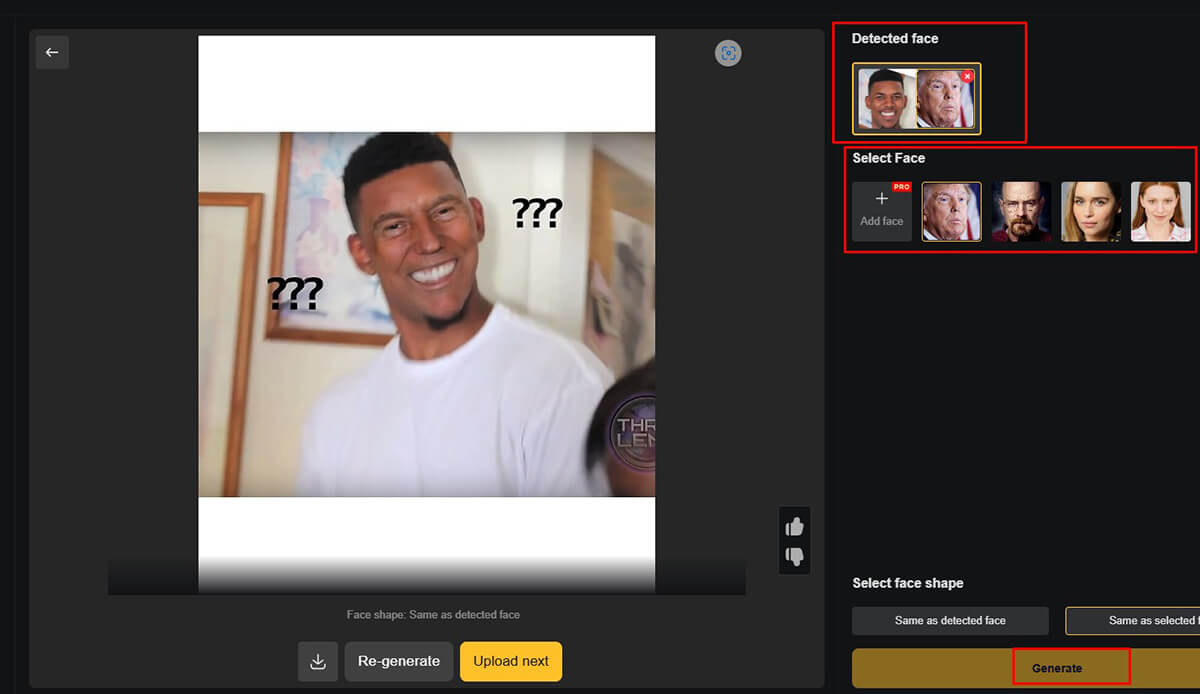Image resolution: width=1200 pixels, height=694 pixels.
Task: Select the blonde woman face thumbnail
Action: 1091,211
